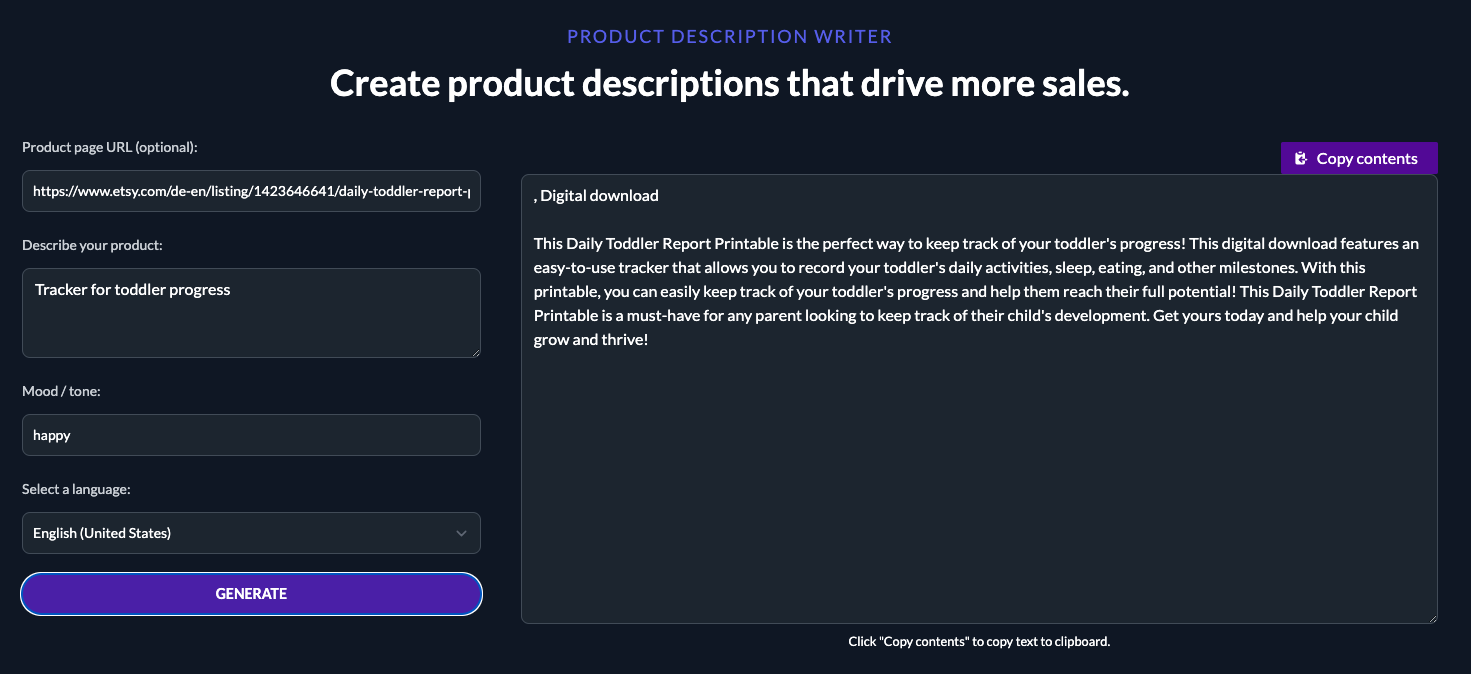Expand the language selector chevron arrow
The width and height of the screenshot is (1471, 674).
click(x=461, y=533)
